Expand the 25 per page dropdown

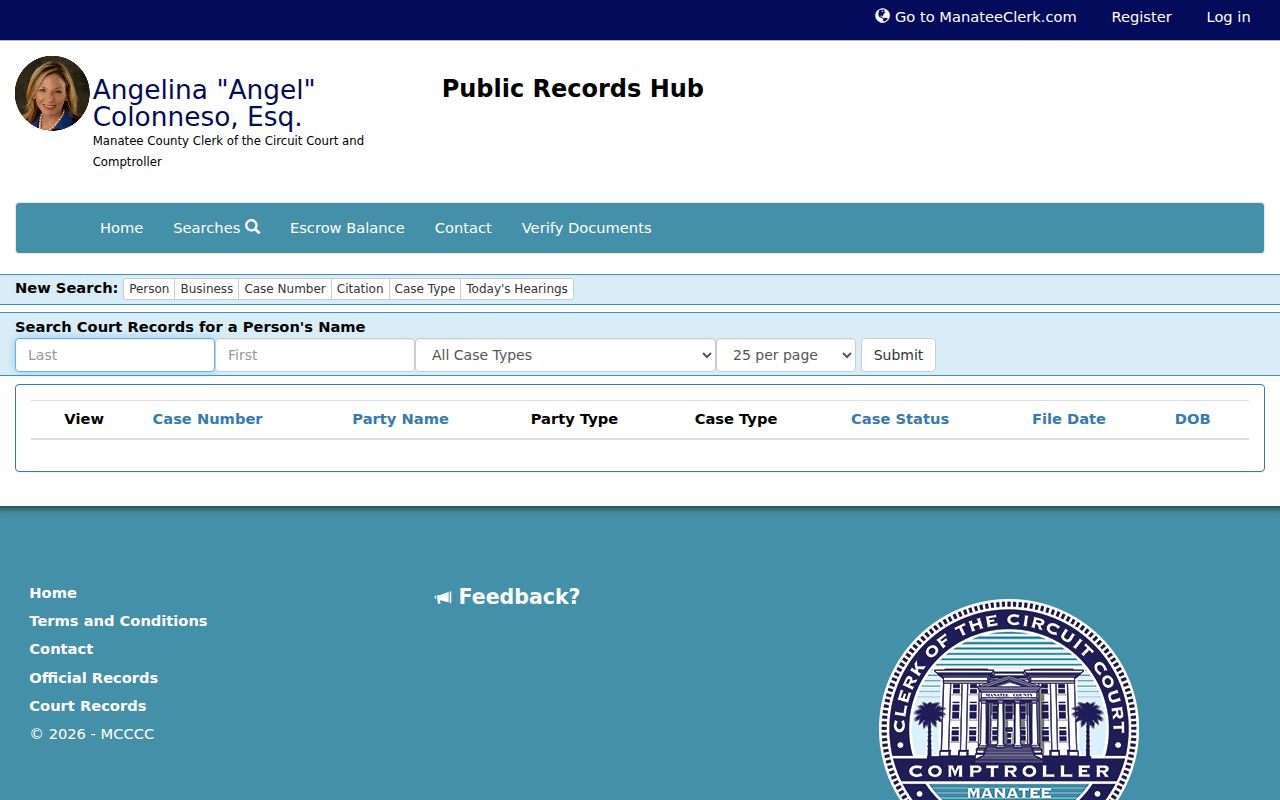coord(786,355)
